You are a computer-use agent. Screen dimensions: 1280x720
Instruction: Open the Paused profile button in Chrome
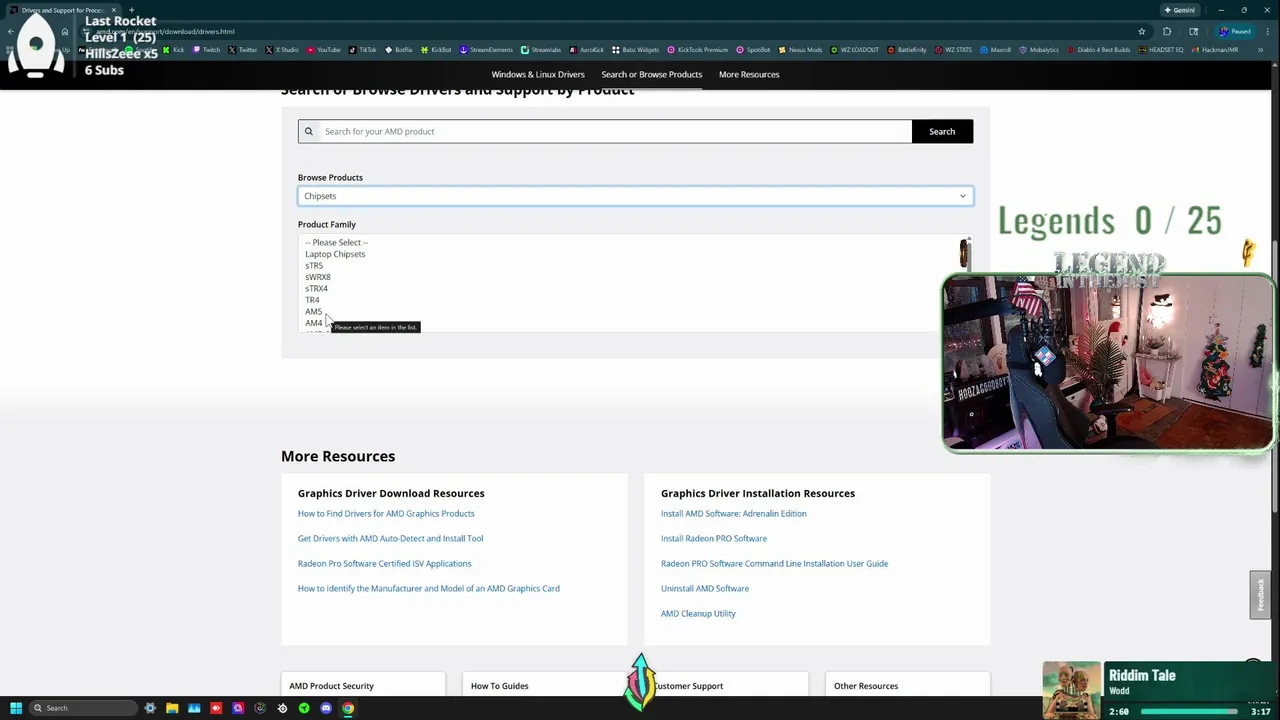1236,31
